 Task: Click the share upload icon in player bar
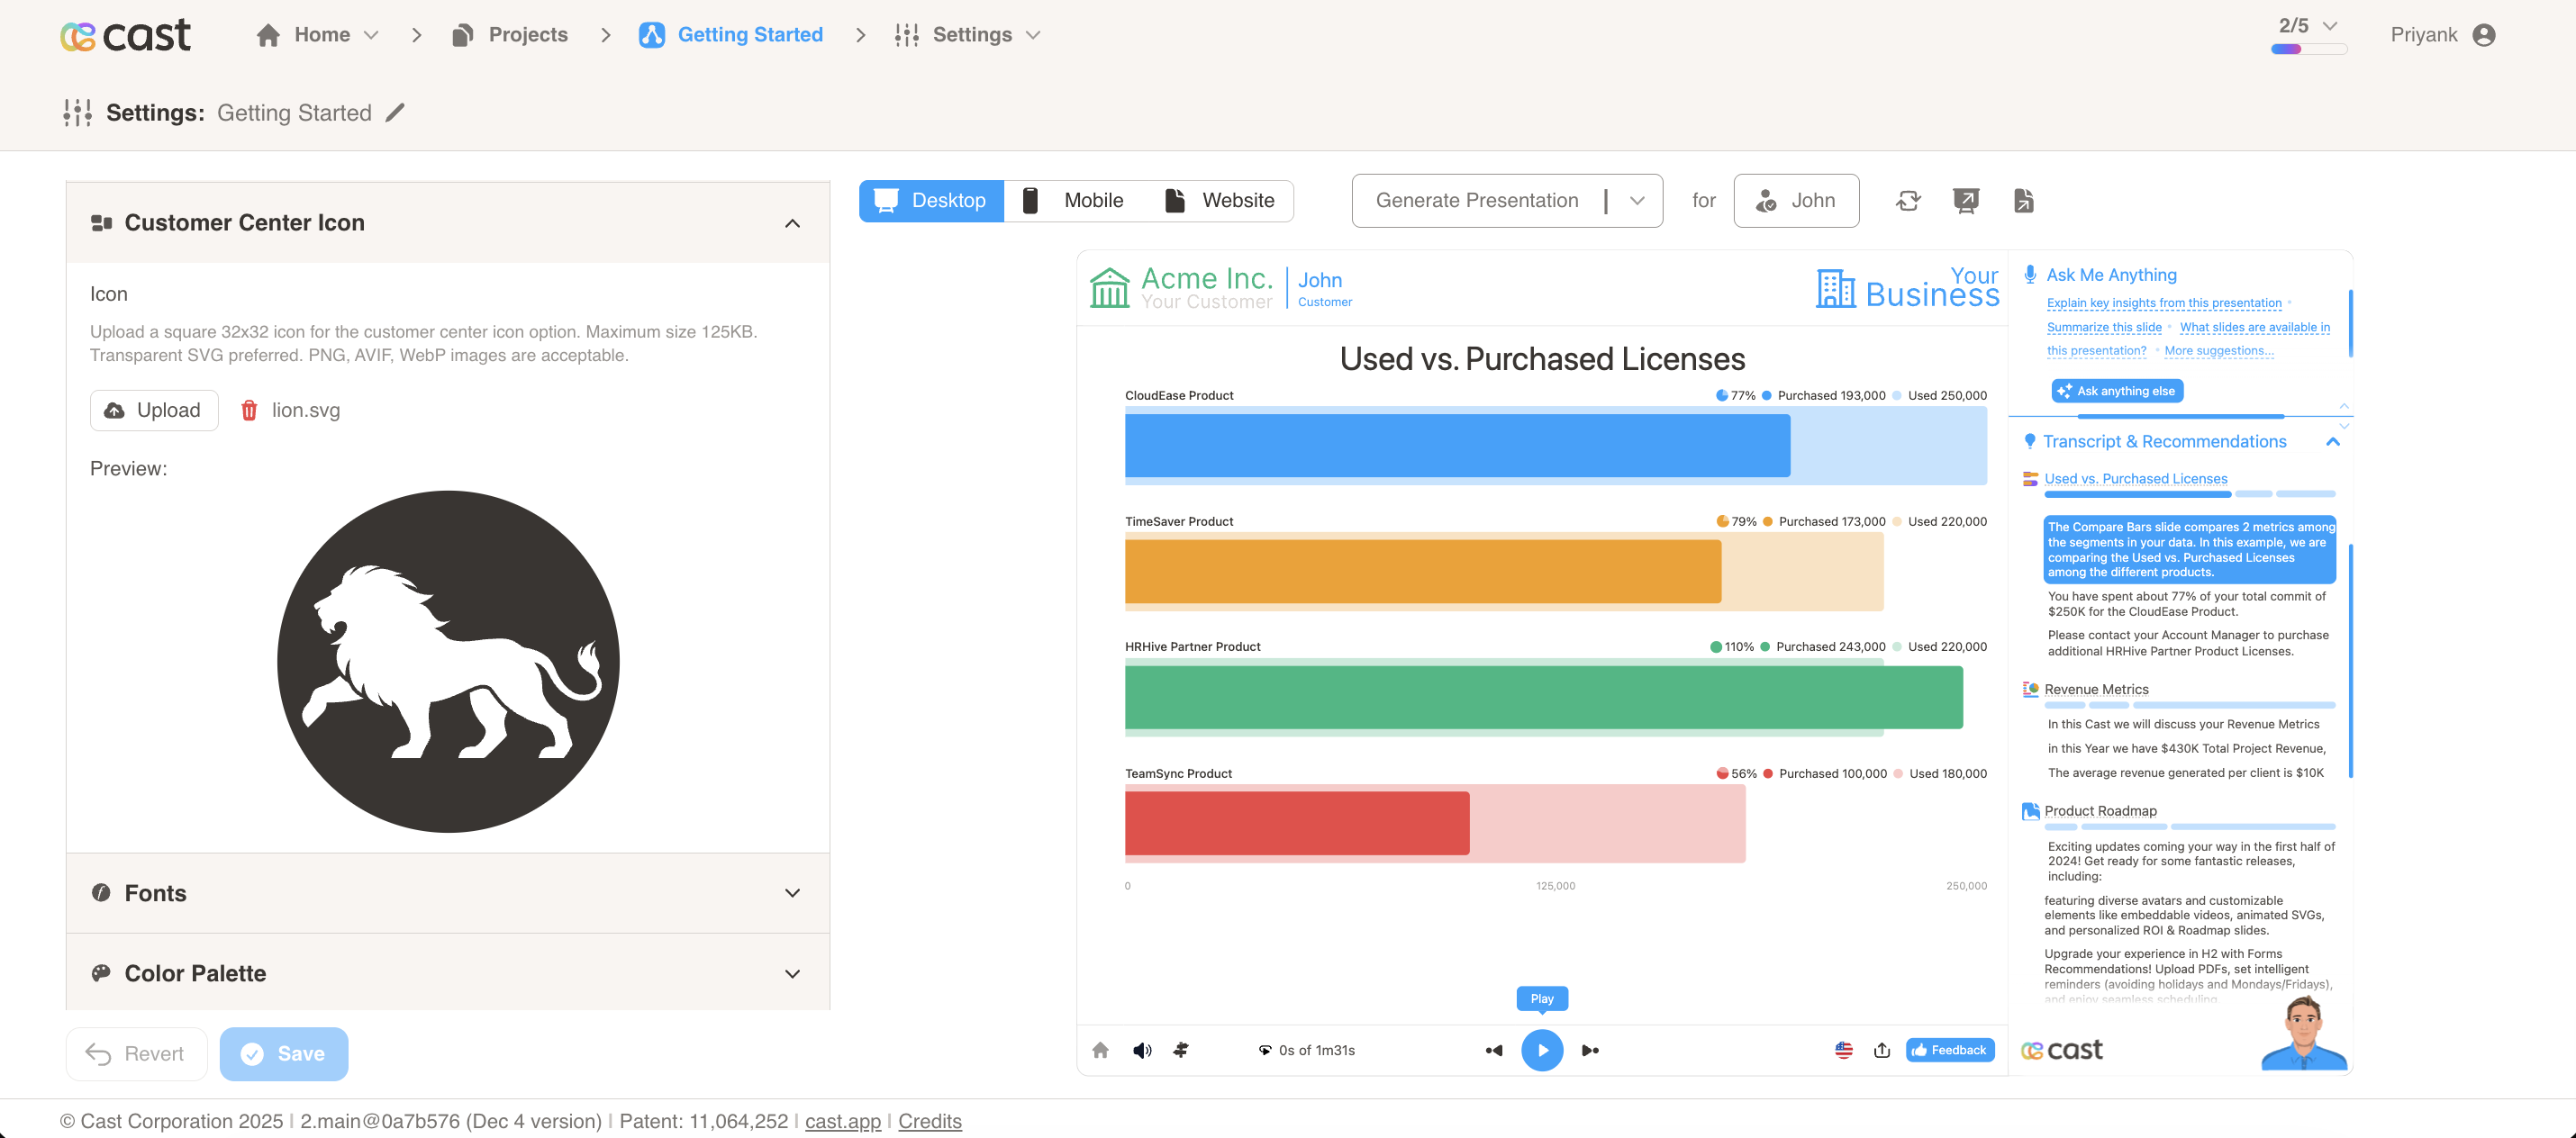[x=1881, y=1050]
